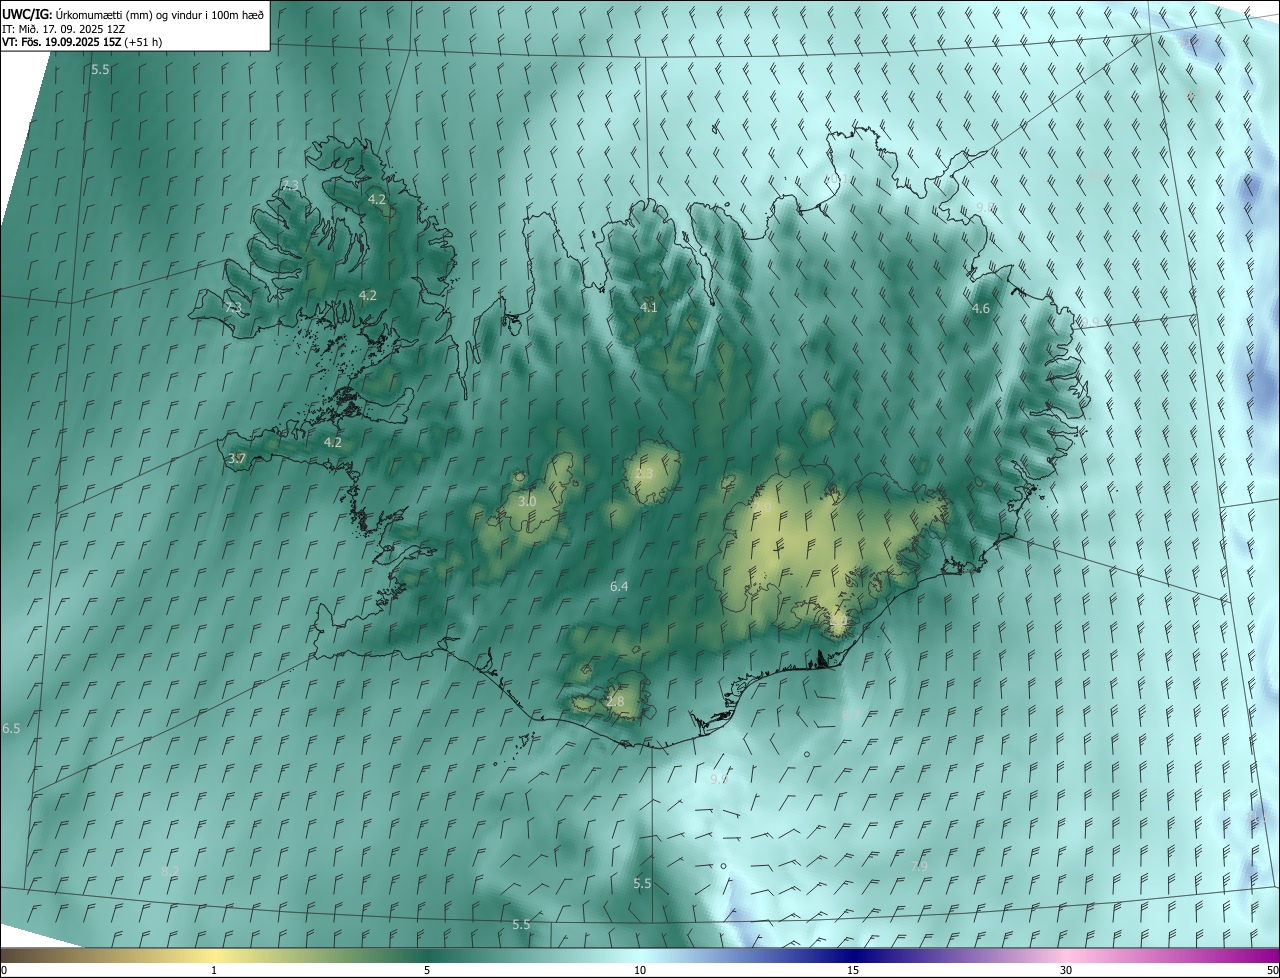Click the '0' tick label on the color scale
The image size is (1280, 978).
(x=4, y=971)
